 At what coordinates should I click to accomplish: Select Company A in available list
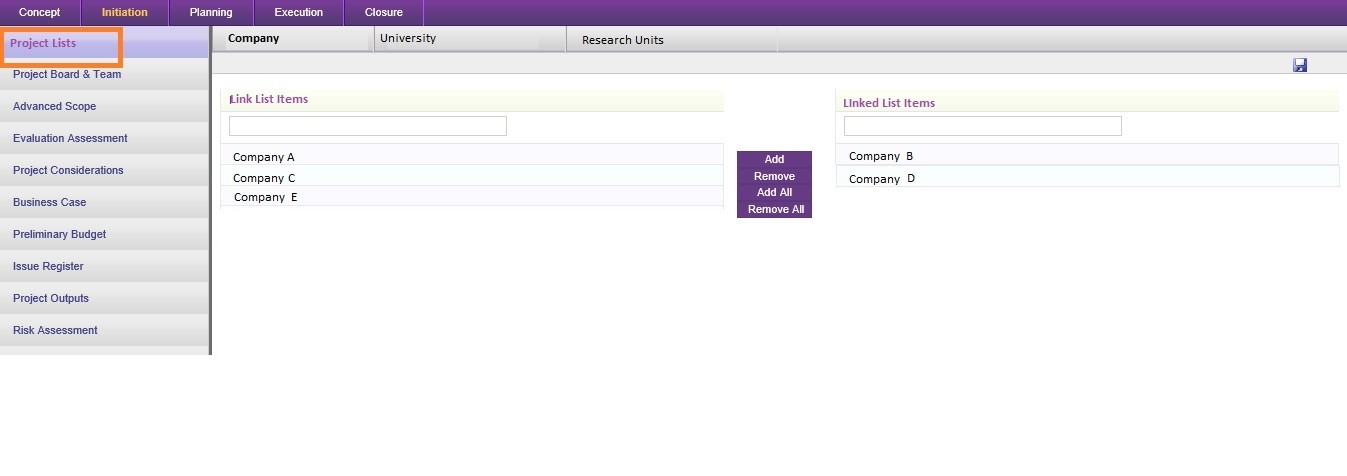click(264, 157)
